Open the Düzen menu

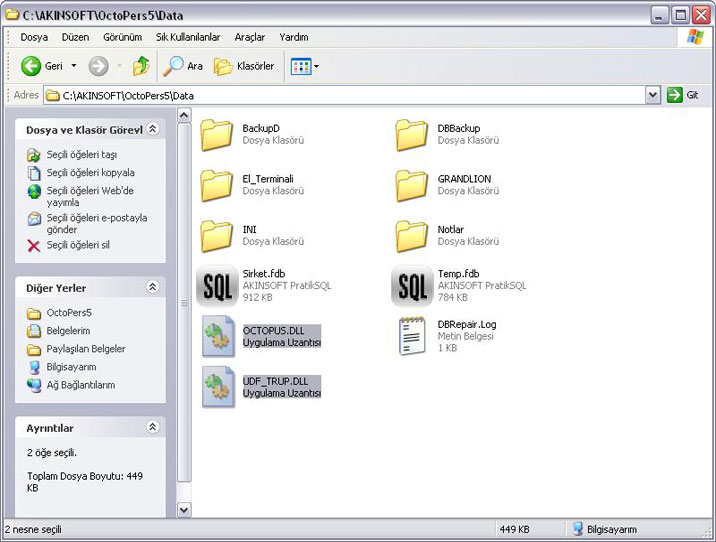click(x=75, y=37)
